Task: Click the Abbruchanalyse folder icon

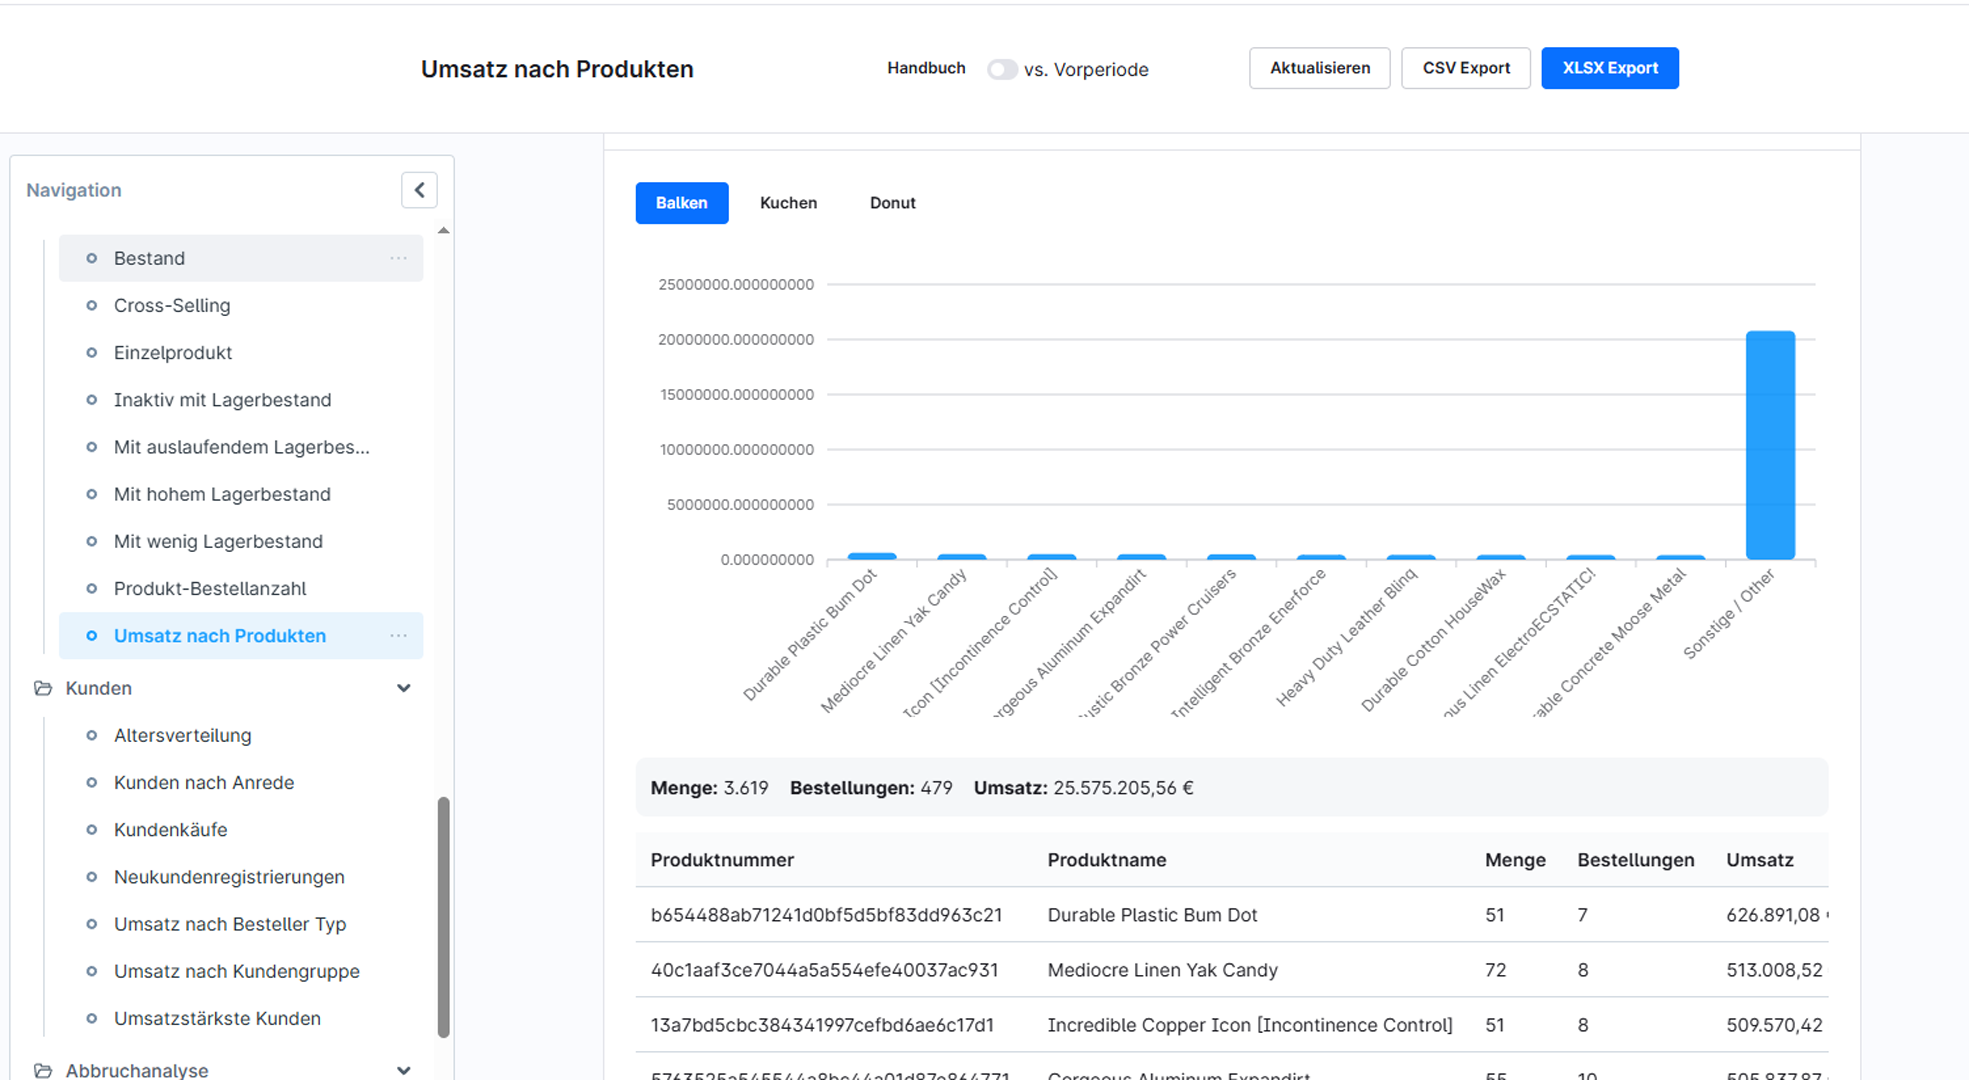Action: click(x=43, y=1070)
